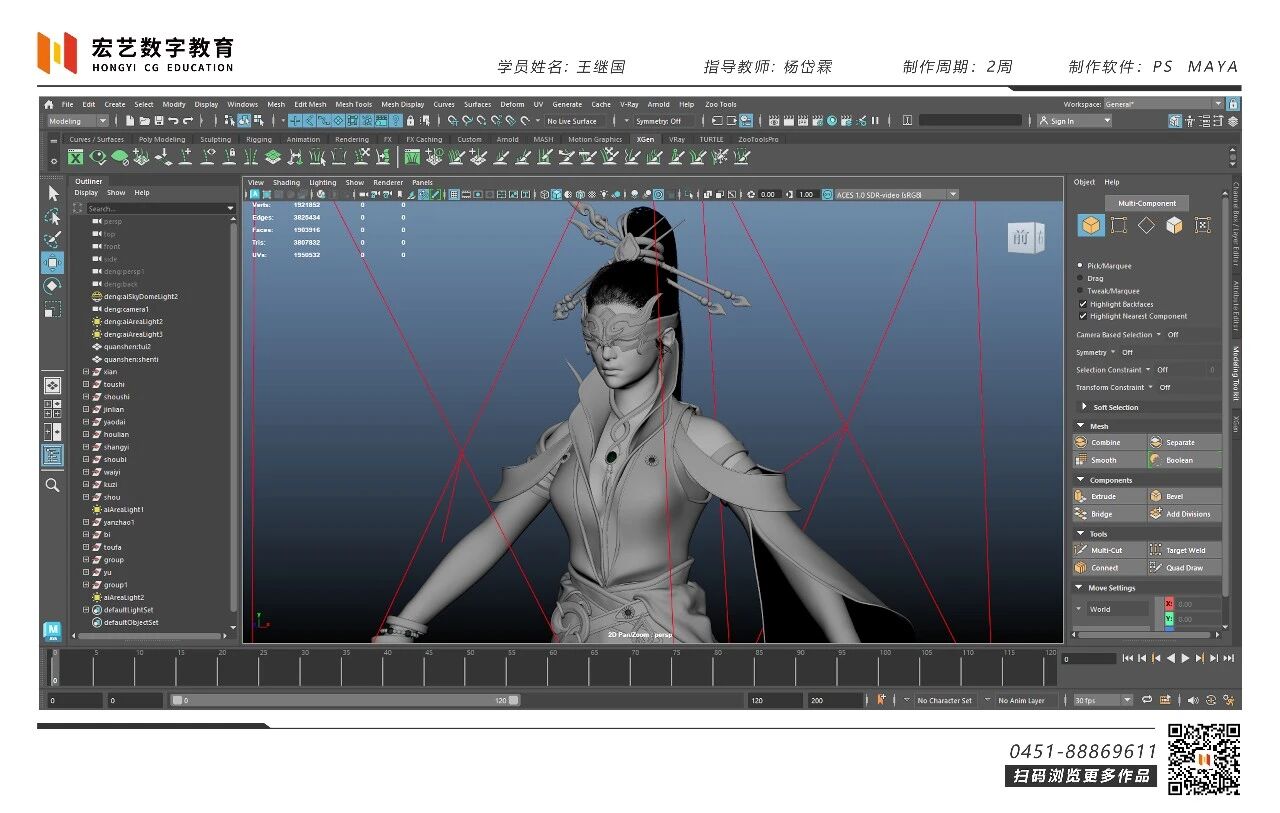Open the search magnifier in left sidebar

point(53,485)
